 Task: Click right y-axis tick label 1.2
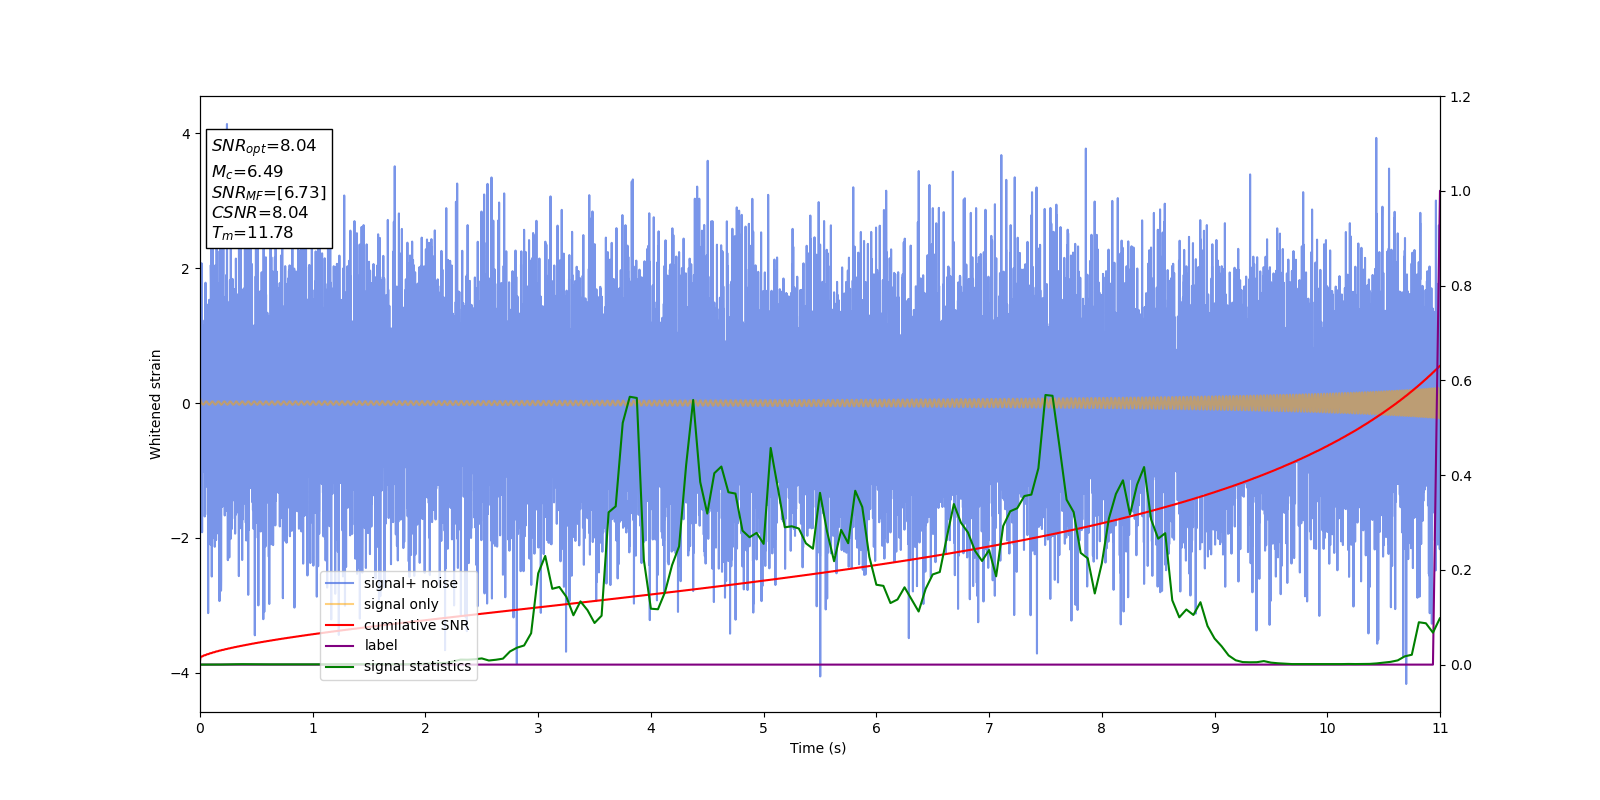pos(1460,97)
